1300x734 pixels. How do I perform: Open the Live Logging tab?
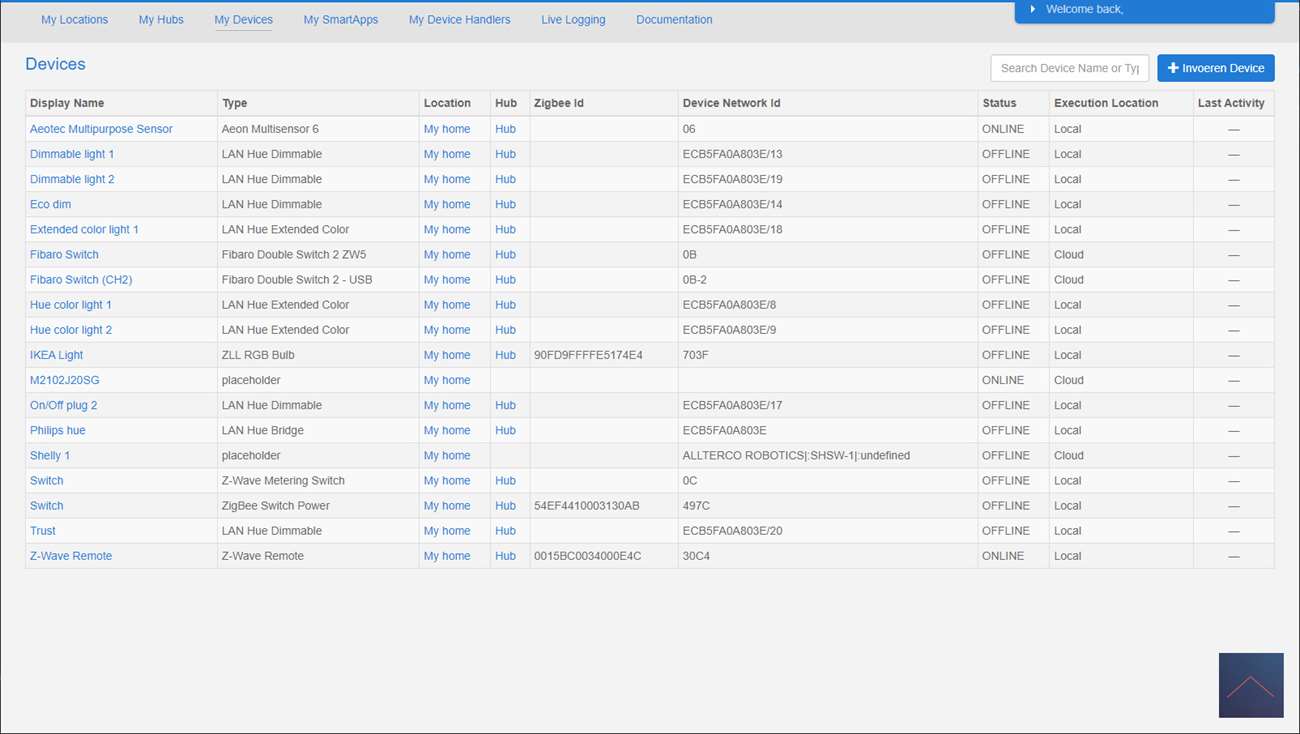(573, 19)
